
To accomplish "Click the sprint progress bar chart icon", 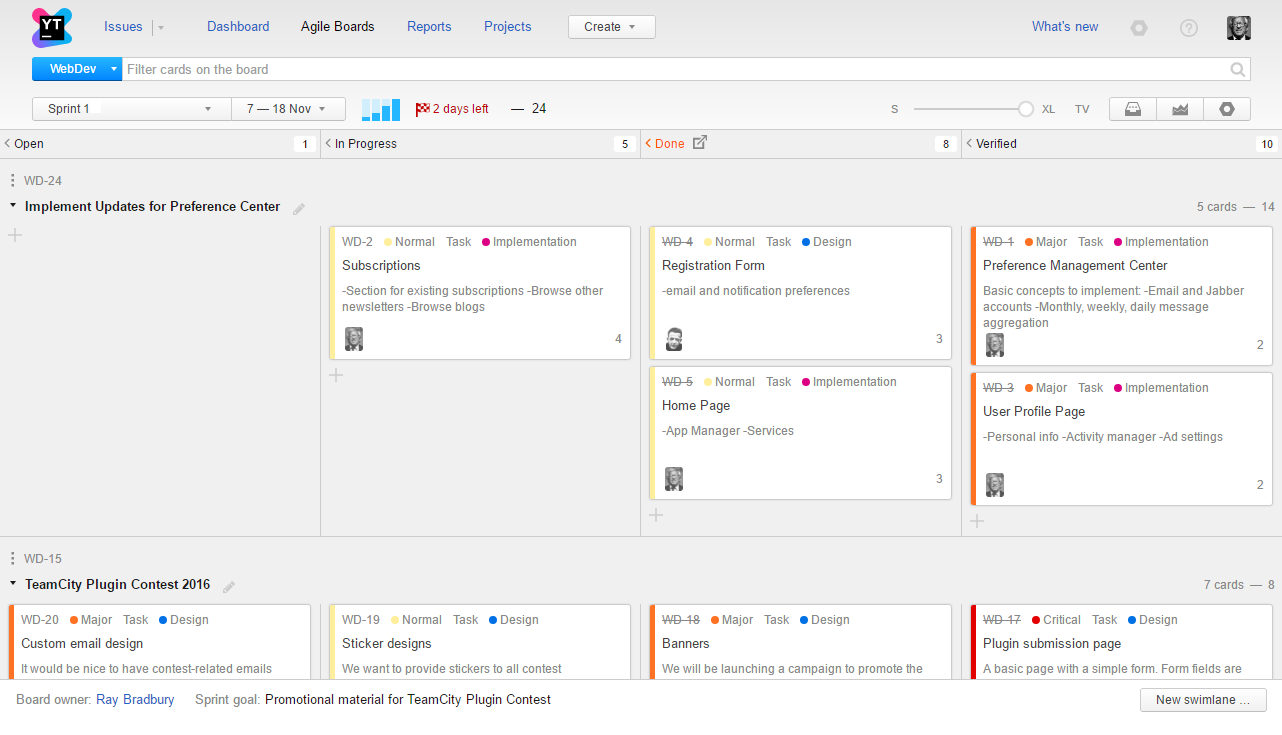I will point(380,109).
